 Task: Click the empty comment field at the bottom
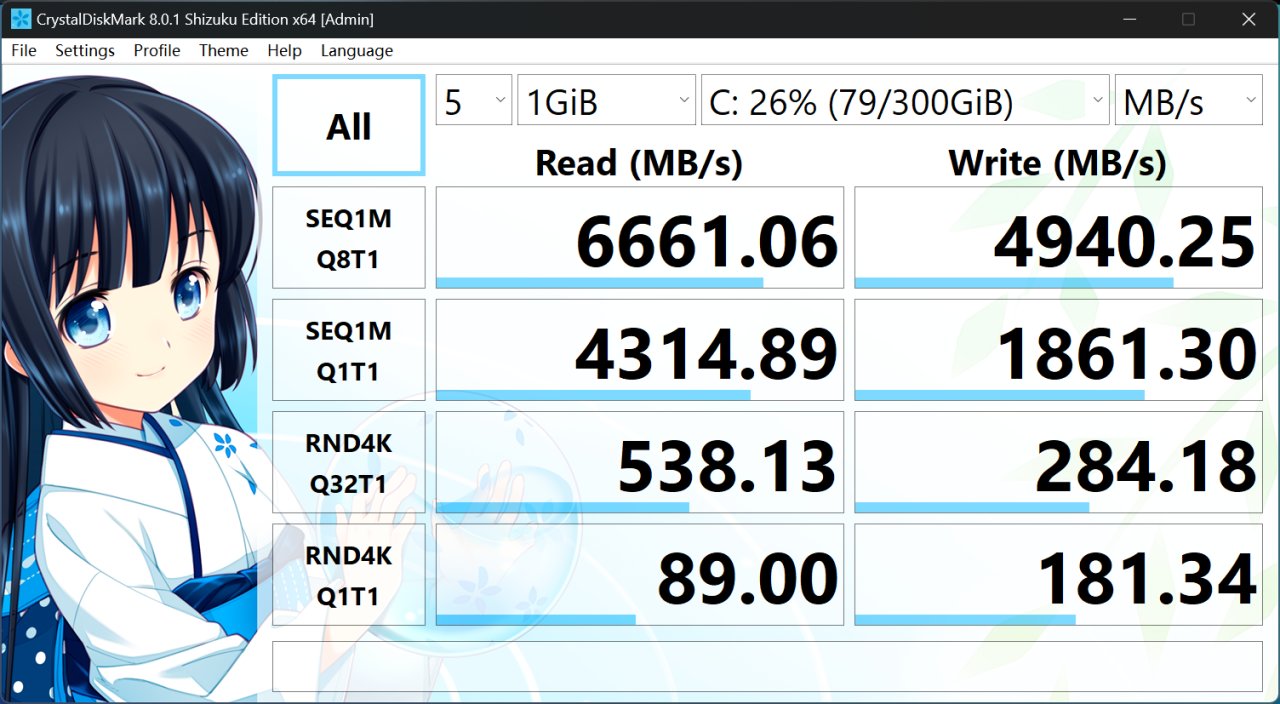(x=768, y=666)
